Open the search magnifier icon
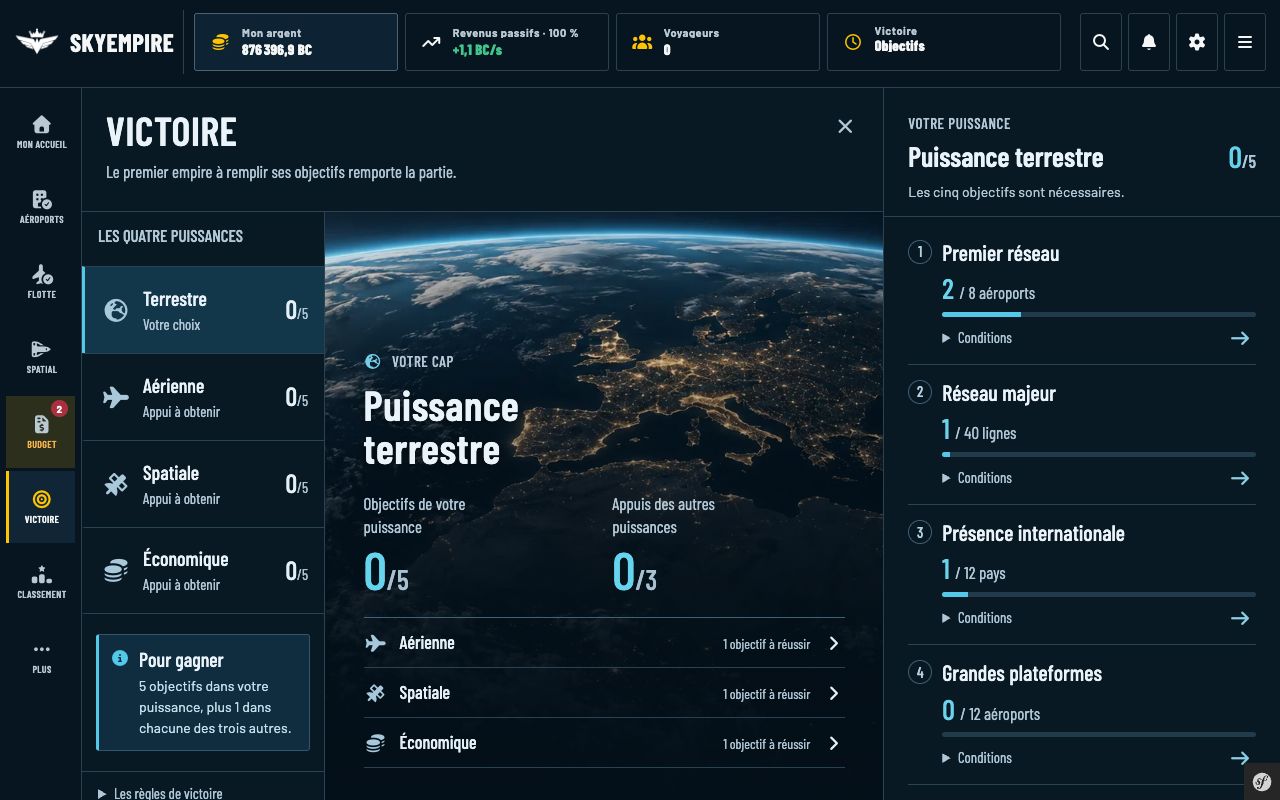The image size is (1280, 800). tap(1101, 42)
